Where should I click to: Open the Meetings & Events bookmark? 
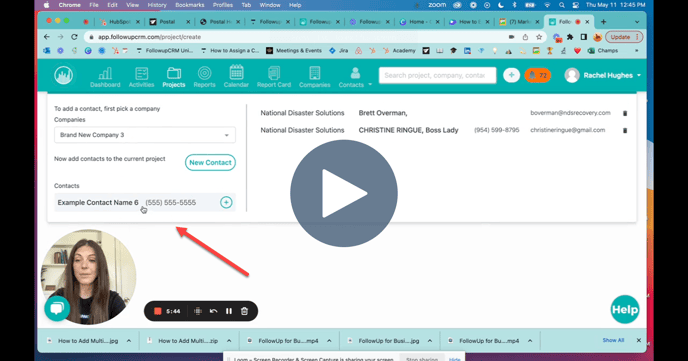pyautogui.click(x=294, y=51)
